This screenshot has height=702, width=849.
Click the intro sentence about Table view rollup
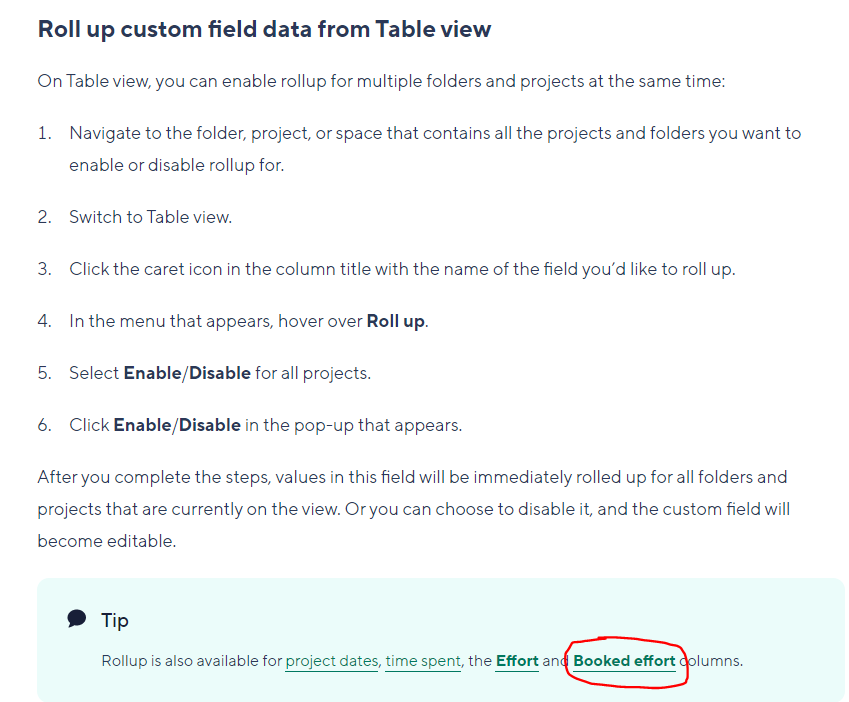point(380,81)
